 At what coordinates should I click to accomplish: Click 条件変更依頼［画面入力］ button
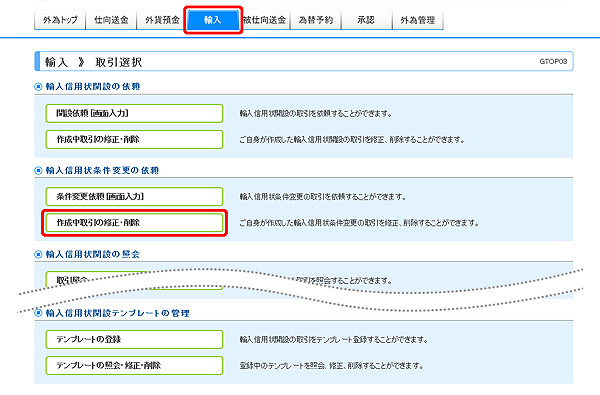[134, 196]
